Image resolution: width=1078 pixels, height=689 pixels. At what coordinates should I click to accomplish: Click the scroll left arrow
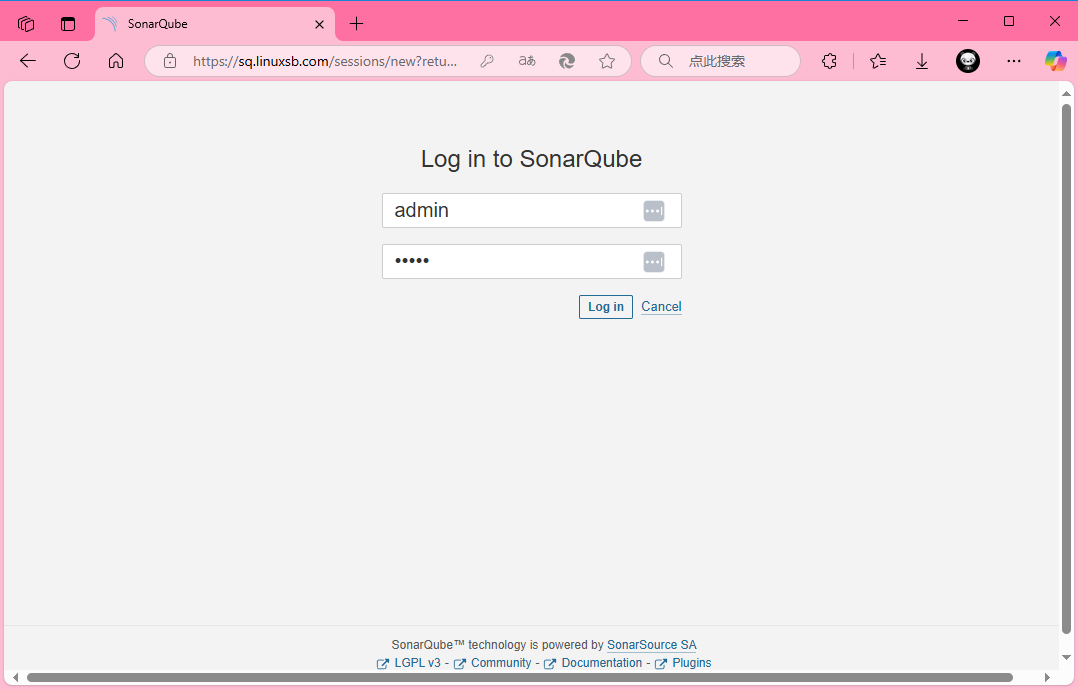coord(15,678)
